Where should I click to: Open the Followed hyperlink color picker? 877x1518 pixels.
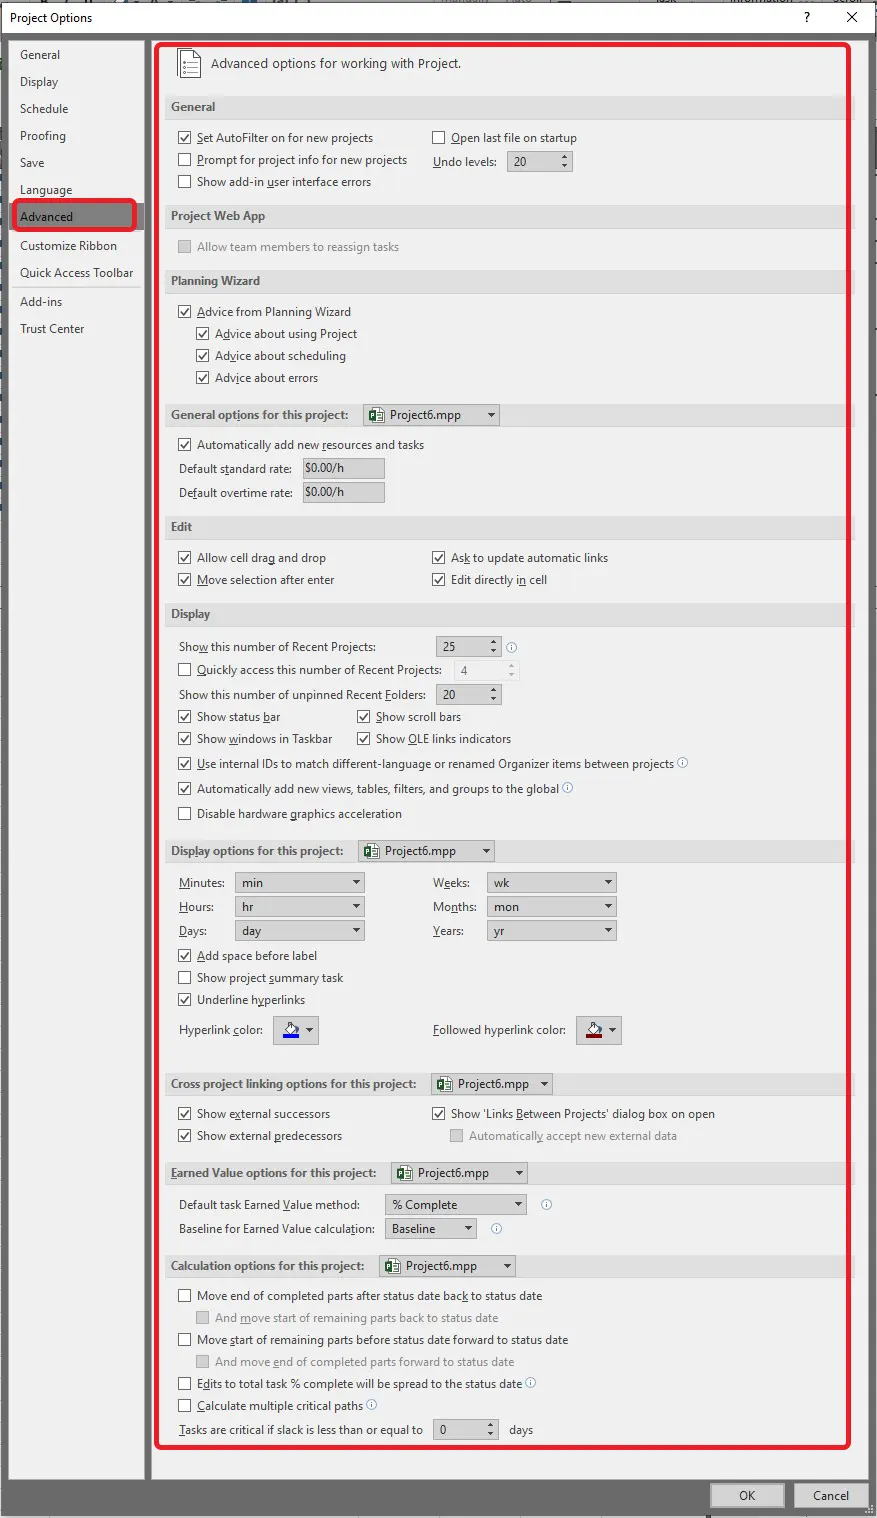pyautogui.click(x=599, y=1030)
